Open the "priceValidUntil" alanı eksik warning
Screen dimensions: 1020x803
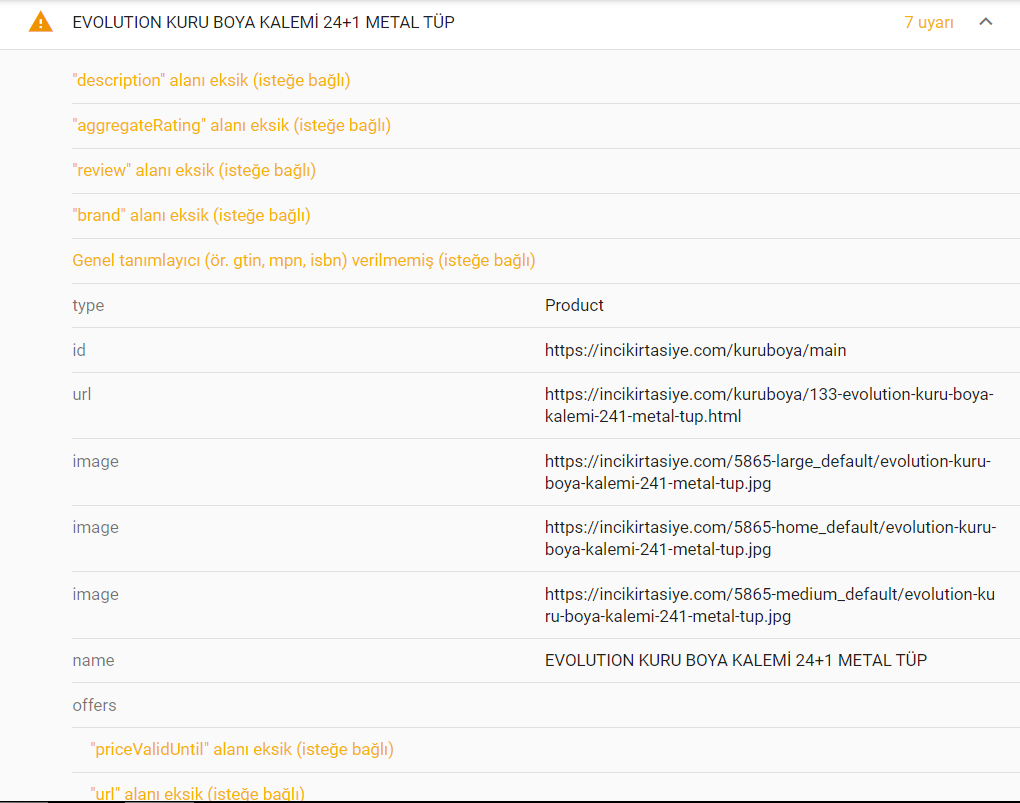tap(242, 750)
